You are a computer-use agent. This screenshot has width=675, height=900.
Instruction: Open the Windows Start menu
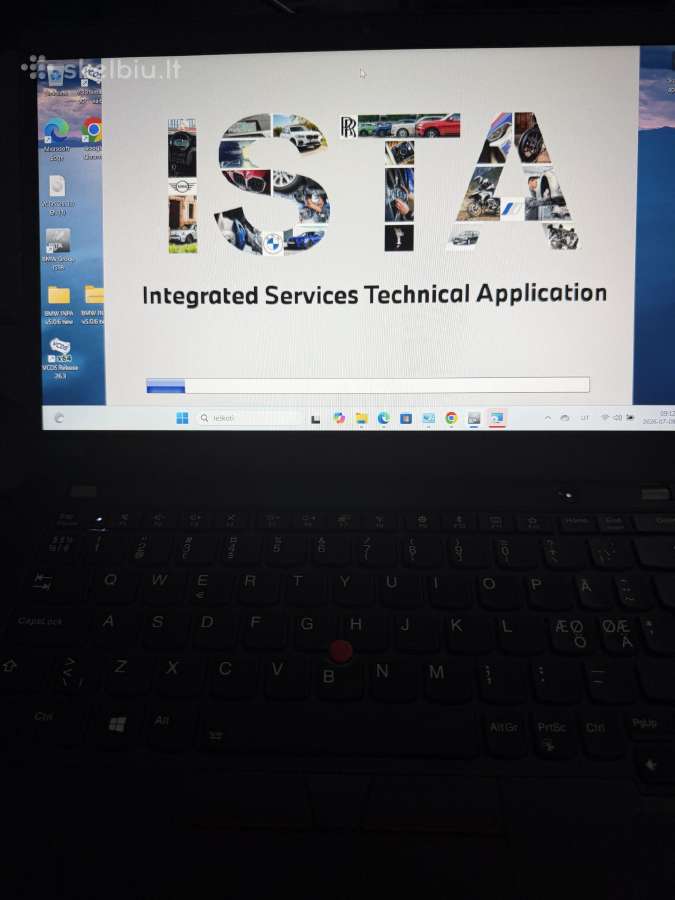coord(183,418)
